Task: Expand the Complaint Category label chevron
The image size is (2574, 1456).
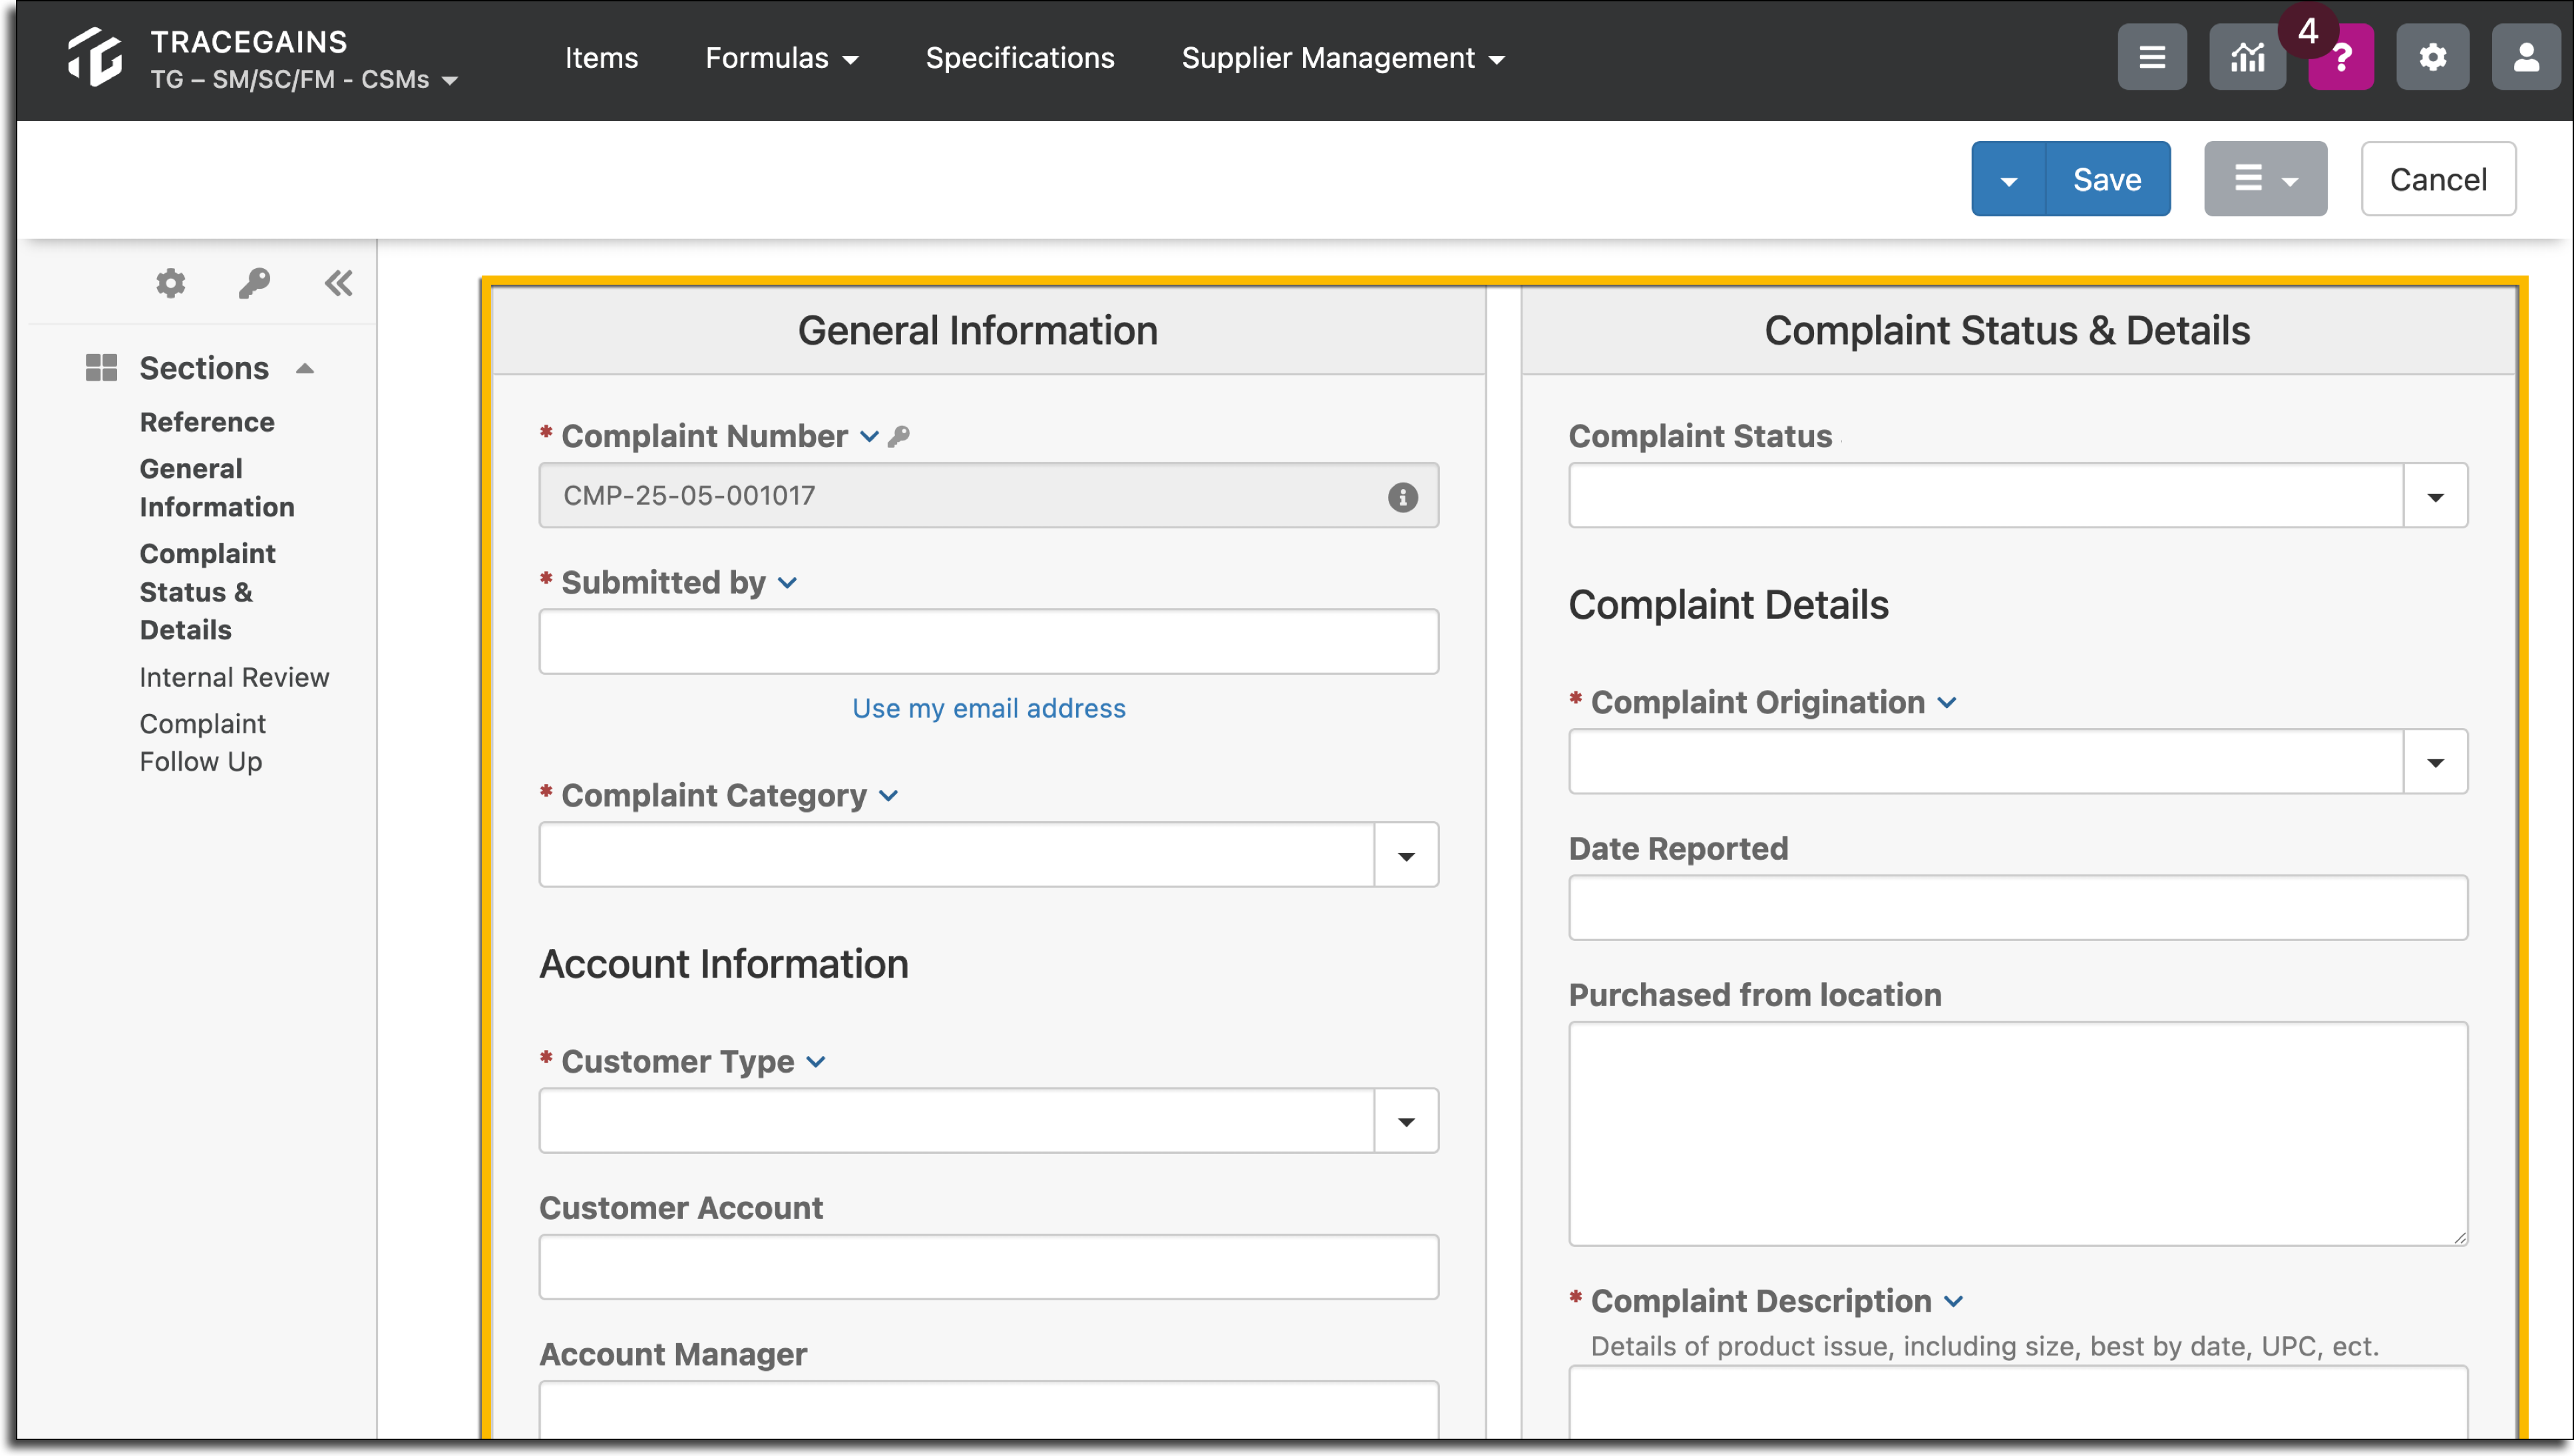Action: point(888,796)
